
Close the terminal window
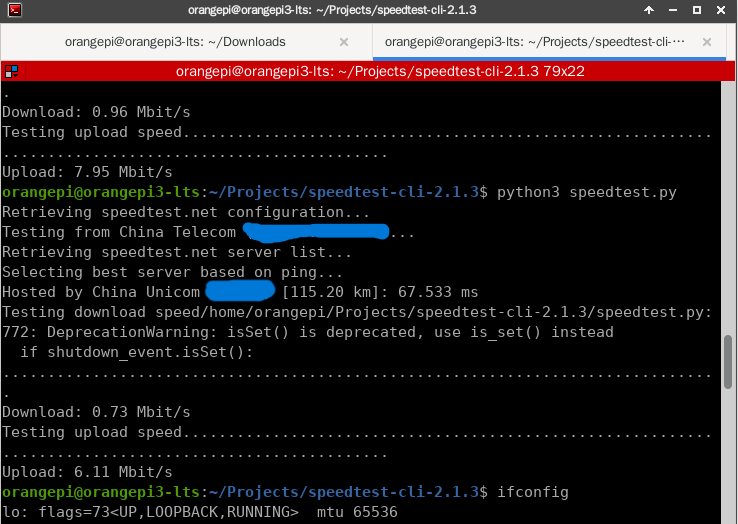point(721,10)
